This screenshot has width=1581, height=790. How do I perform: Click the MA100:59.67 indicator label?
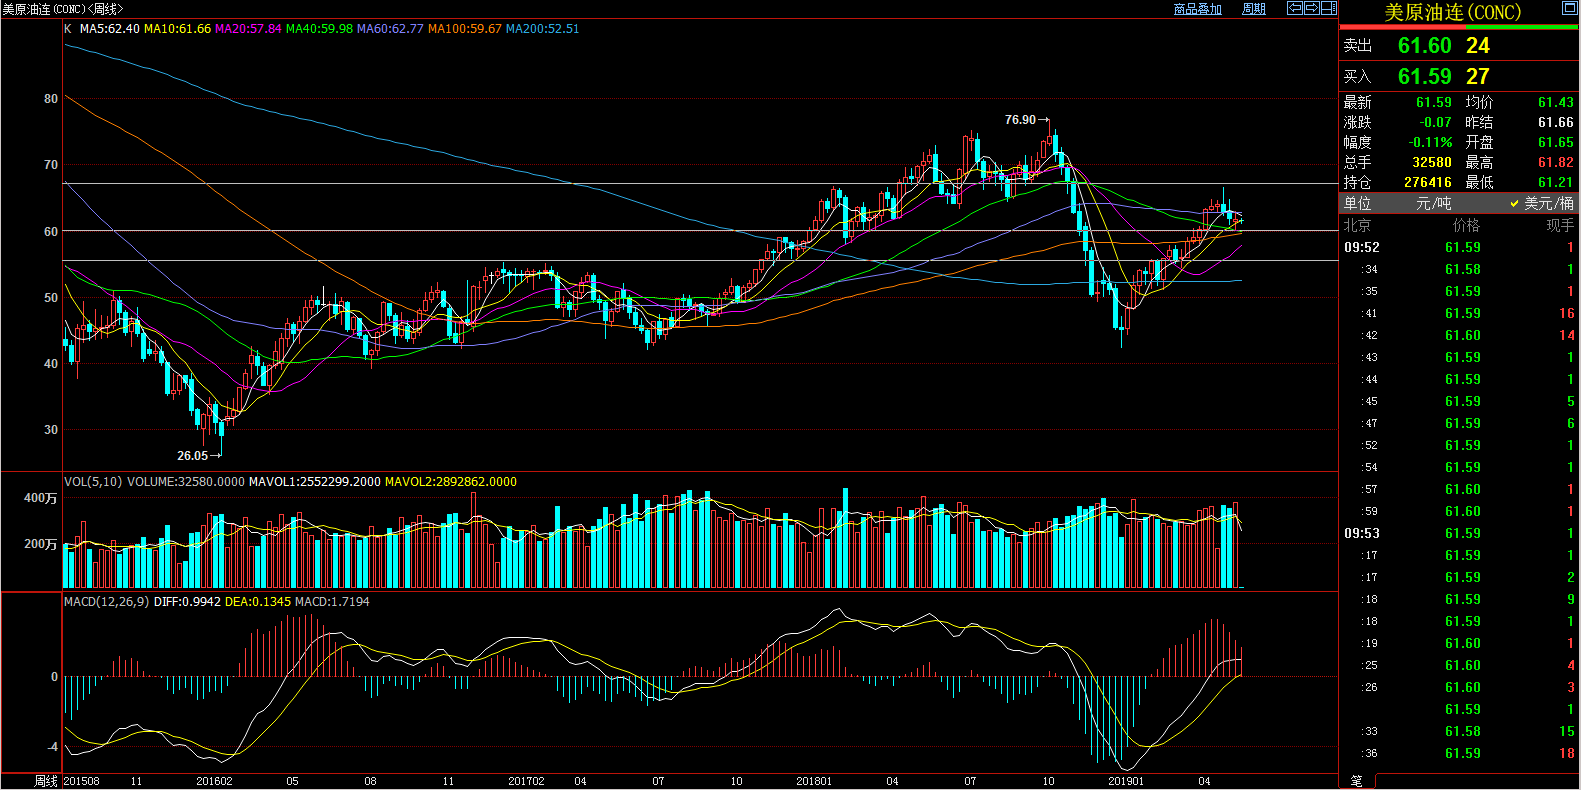click(465, 29)
